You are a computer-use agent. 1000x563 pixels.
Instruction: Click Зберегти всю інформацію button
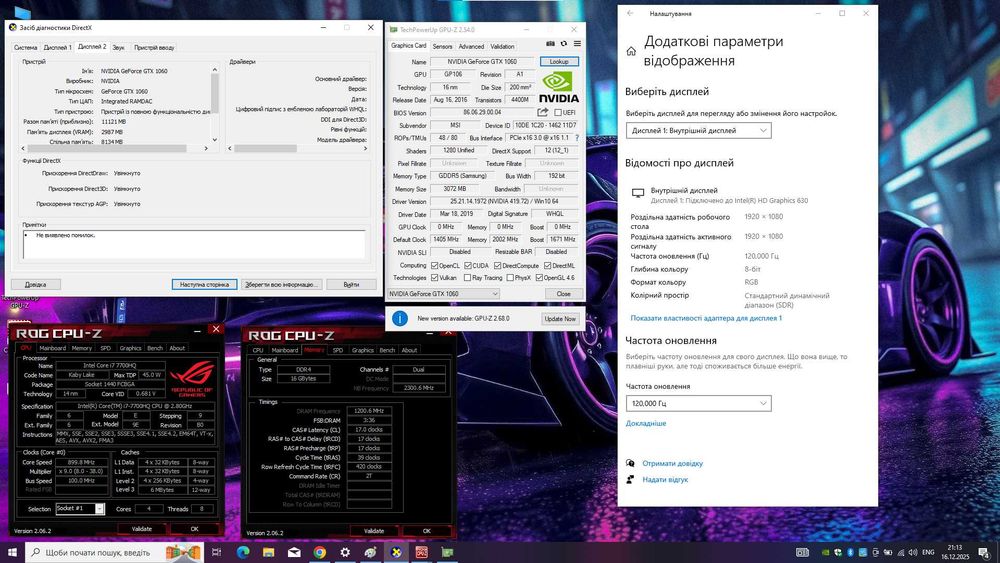(x=281, y=284)
